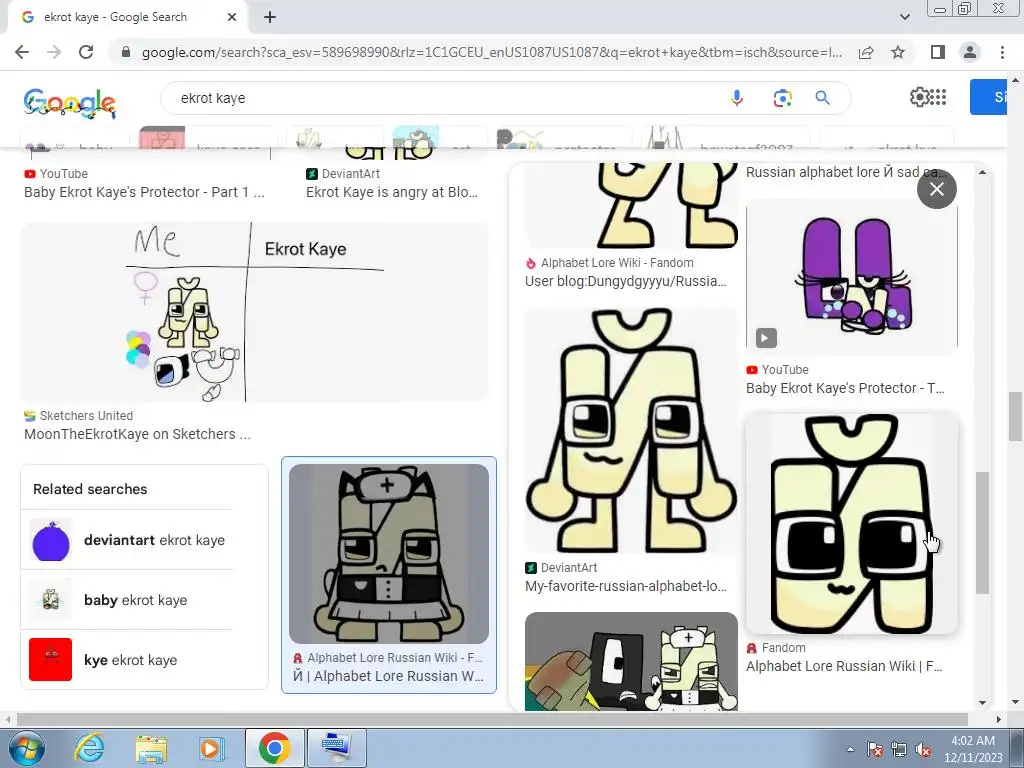Launch Internet Explorer from the taskbar
This screenshot has height=768, width=1024.
click(88, 748)
